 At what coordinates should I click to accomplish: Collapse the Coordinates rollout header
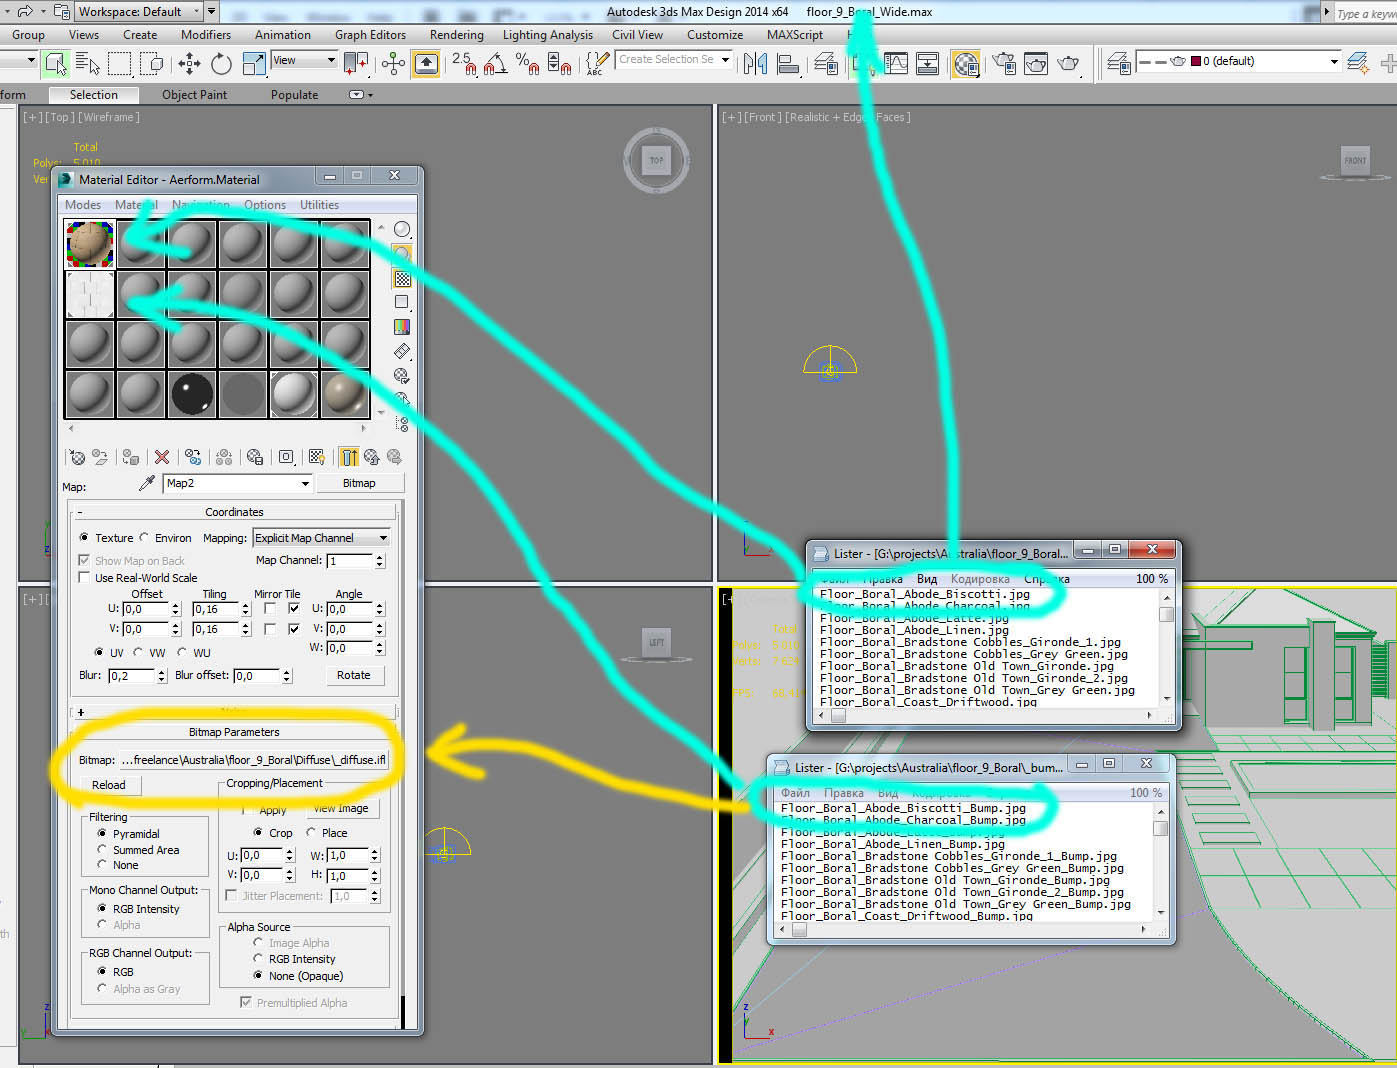(x=234, y=512)
